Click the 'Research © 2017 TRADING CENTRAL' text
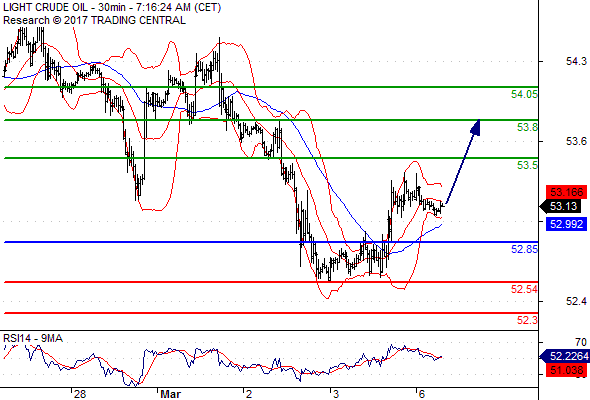Screen dimensions: 590x400 (x=94, y=20)
